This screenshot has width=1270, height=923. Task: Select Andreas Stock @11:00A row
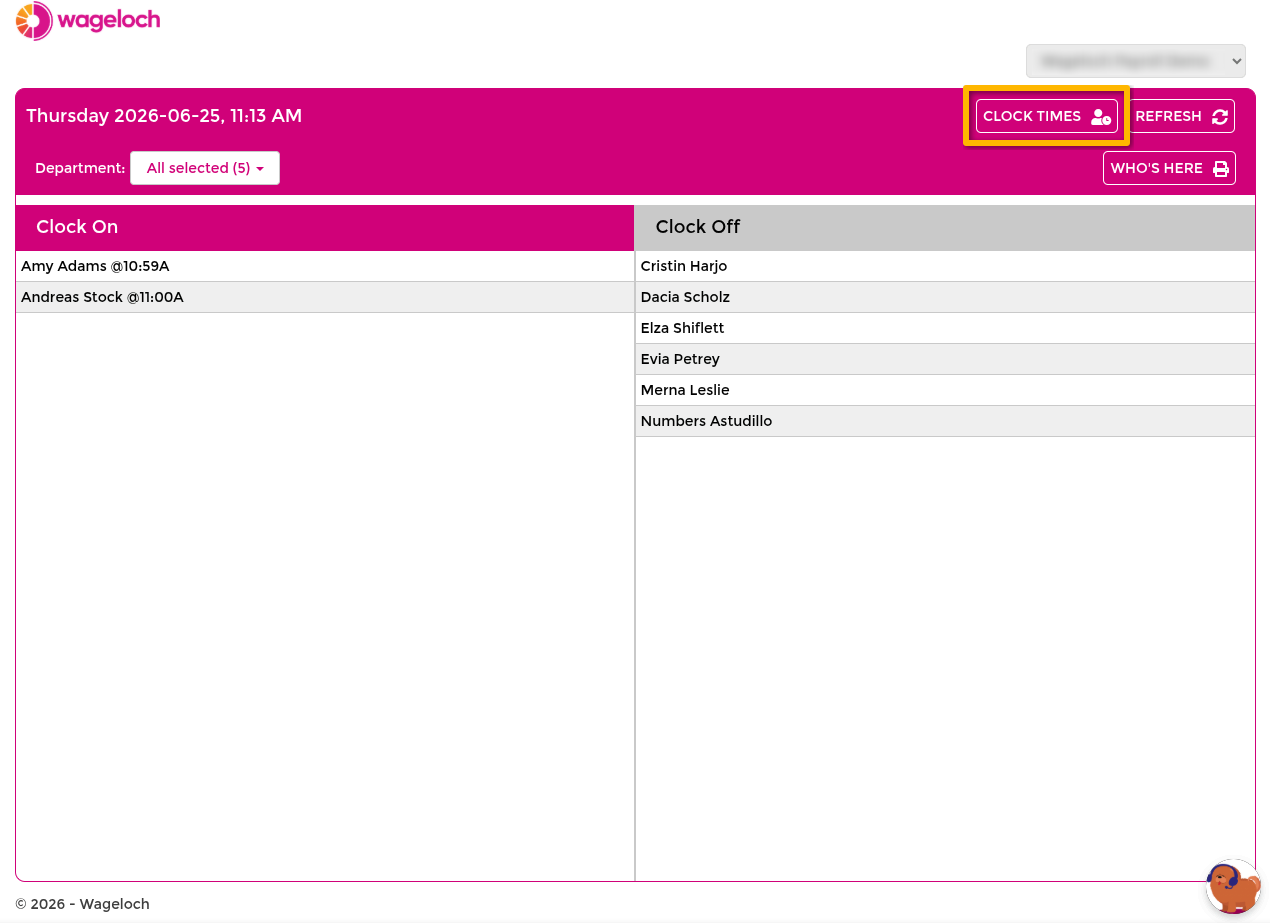pos(325,297)
